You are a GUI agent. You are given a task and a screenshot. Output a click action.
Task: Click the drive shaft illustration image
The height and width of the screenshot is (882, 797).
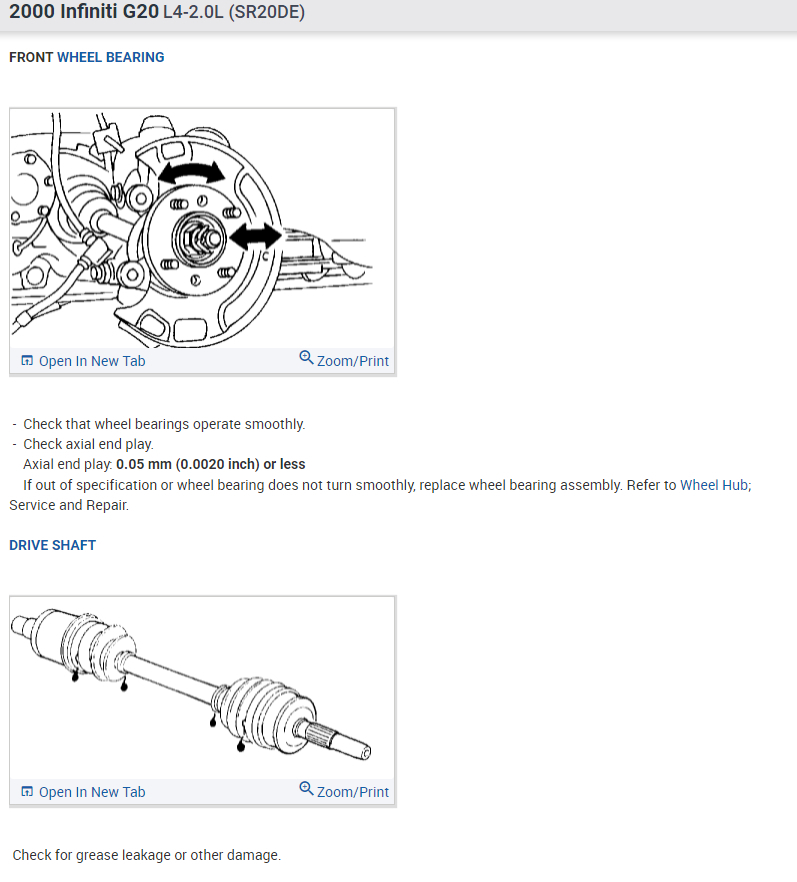[202, 688]
